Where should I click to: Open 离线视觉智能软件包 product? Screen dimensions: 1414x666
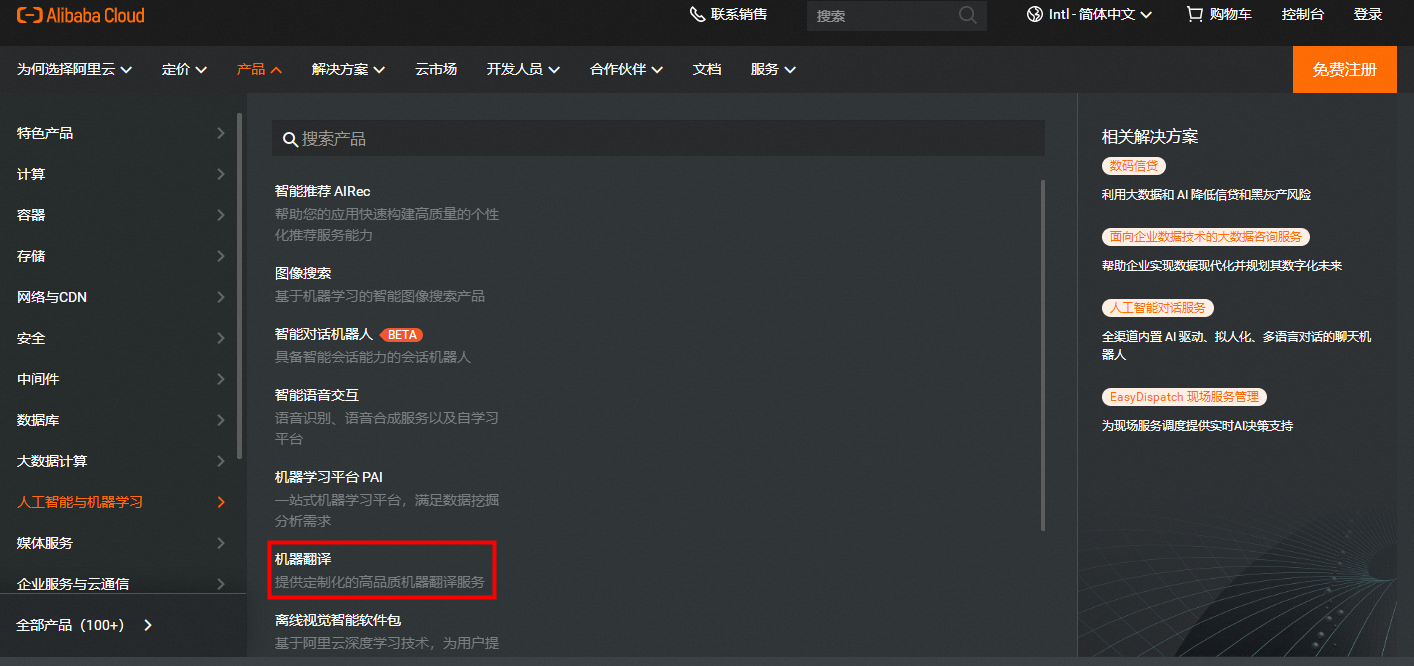coord(338,620)
